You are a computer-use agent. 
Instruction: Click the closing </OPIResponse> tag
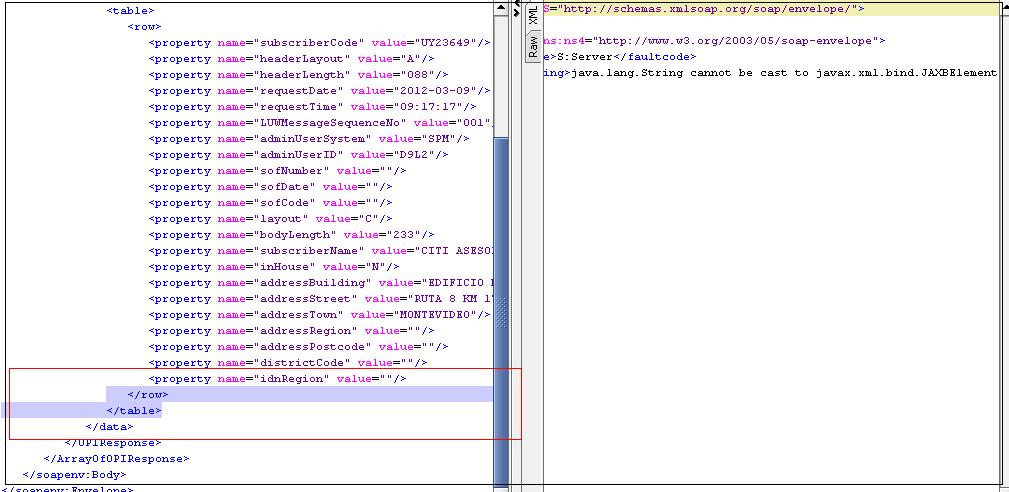pos(113,443)
